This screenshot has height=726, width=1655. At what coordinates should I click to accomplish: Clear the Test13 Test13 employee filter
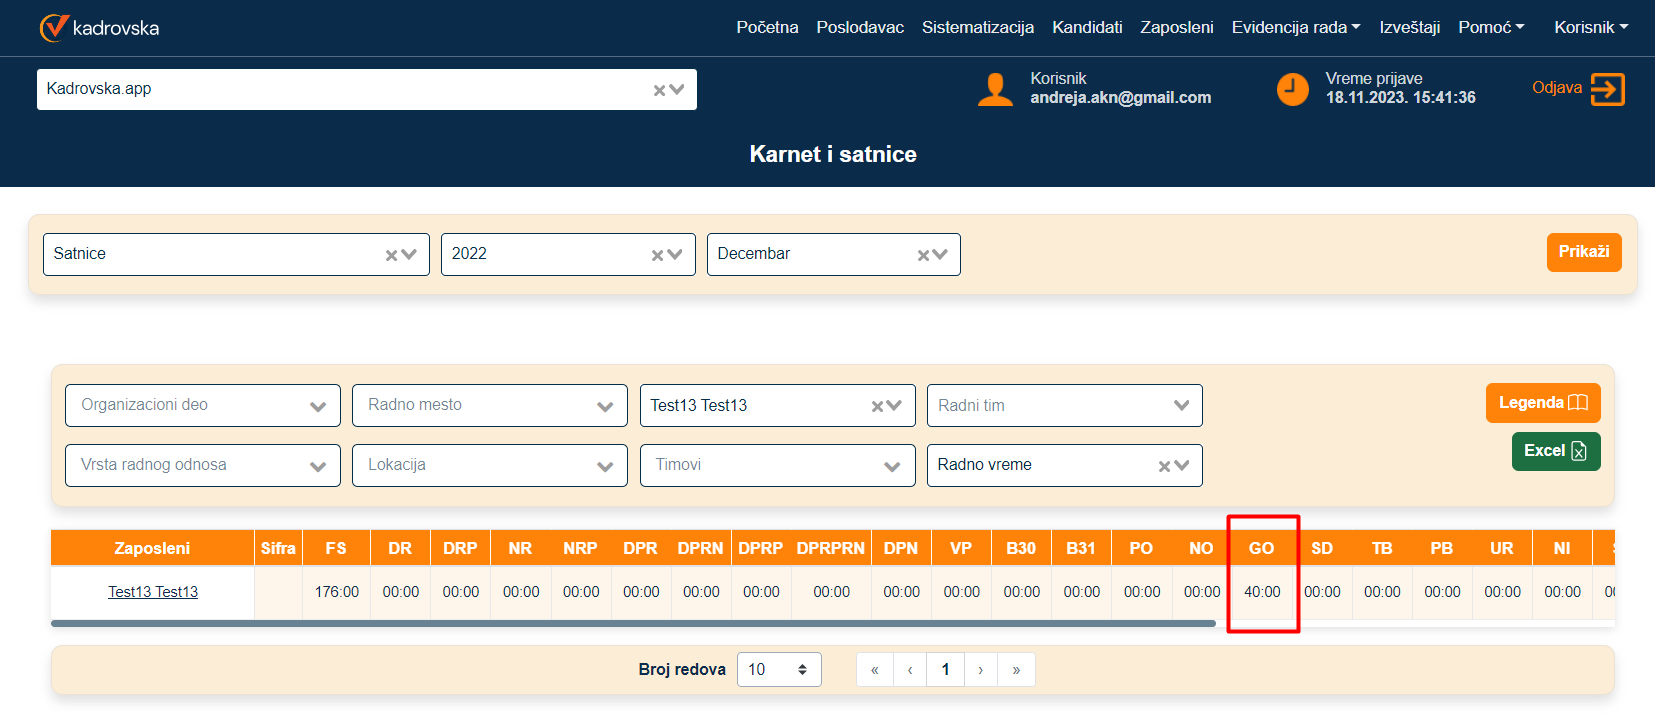[x=877, y=406]
